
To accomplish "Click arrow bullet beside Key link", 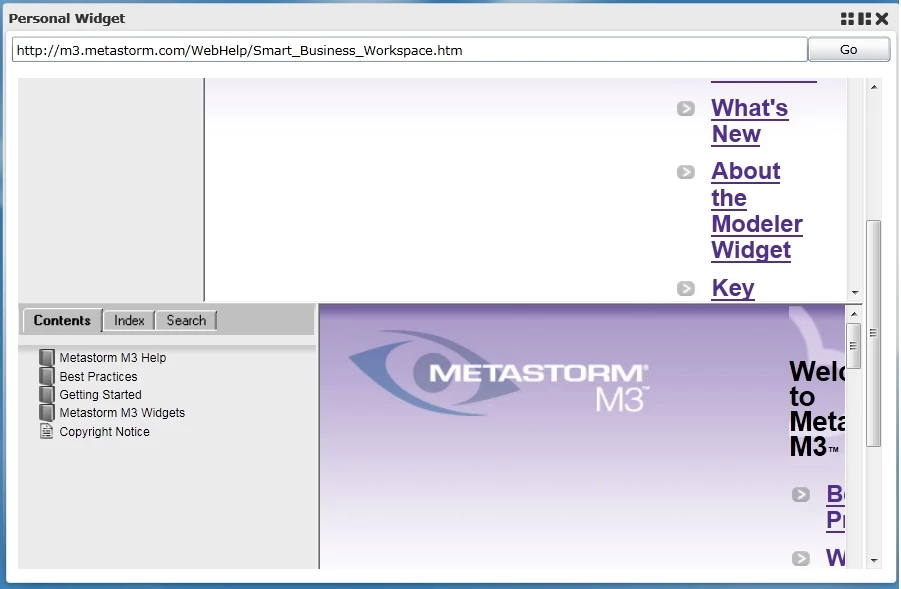I will point(686,288).
